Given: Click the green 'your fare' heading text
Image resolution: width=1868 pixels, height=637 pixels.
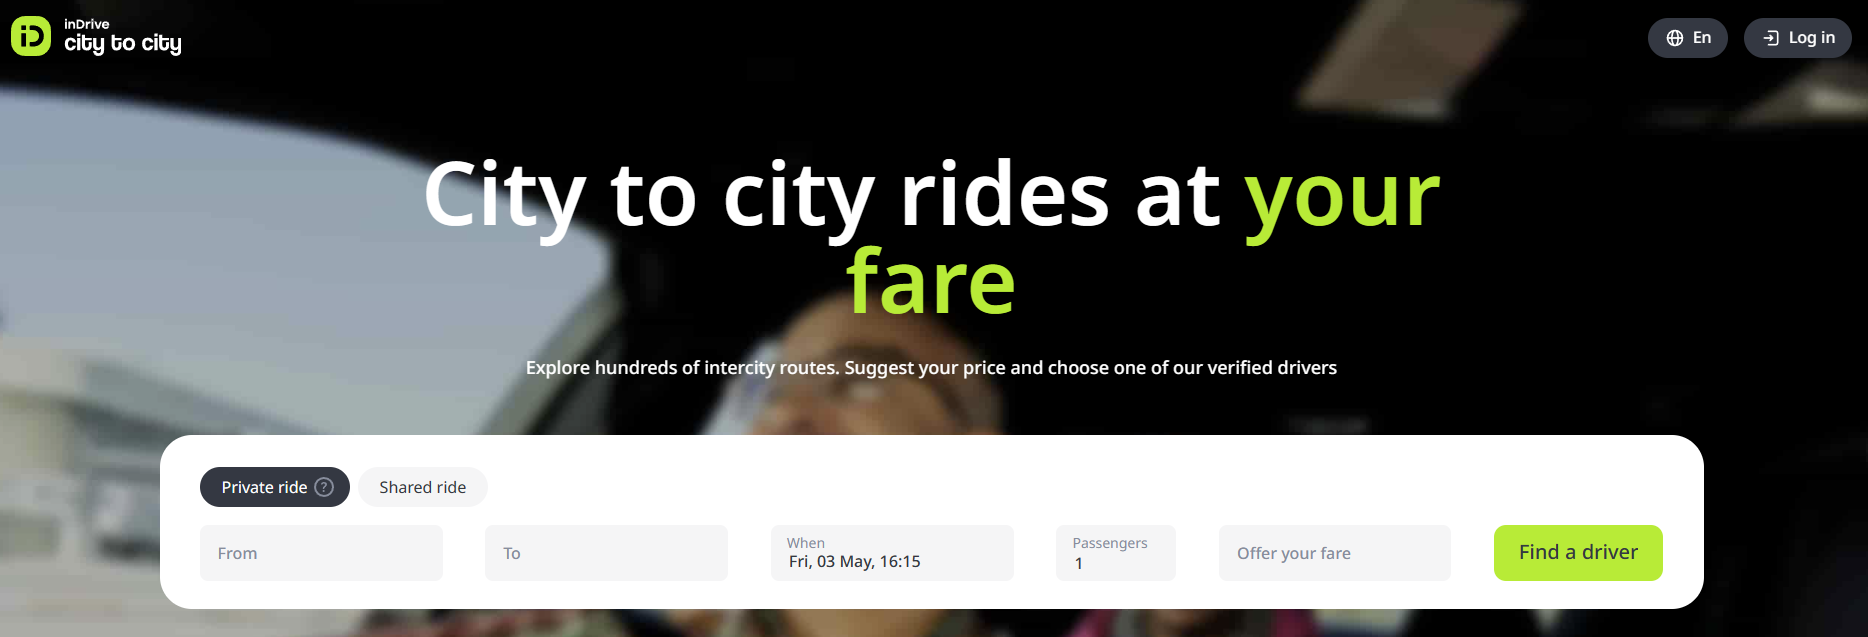Looking at the screenshot, I should [x=932, y=283].
